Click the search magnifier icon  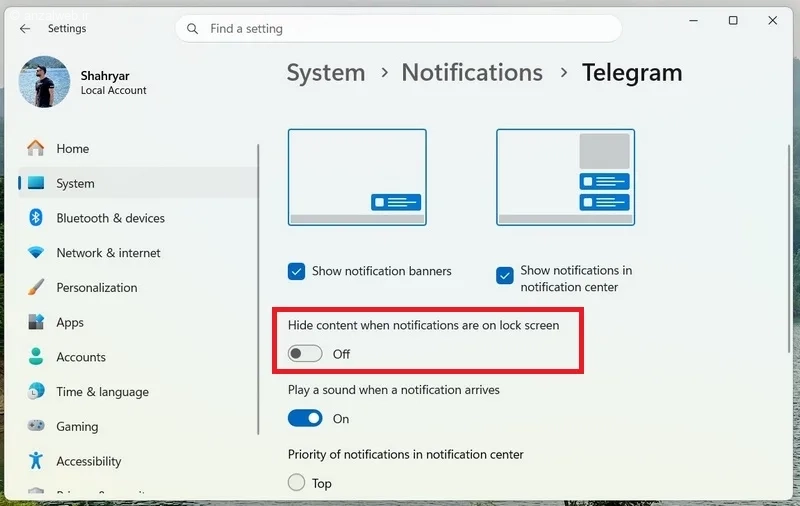click(192, 29)
